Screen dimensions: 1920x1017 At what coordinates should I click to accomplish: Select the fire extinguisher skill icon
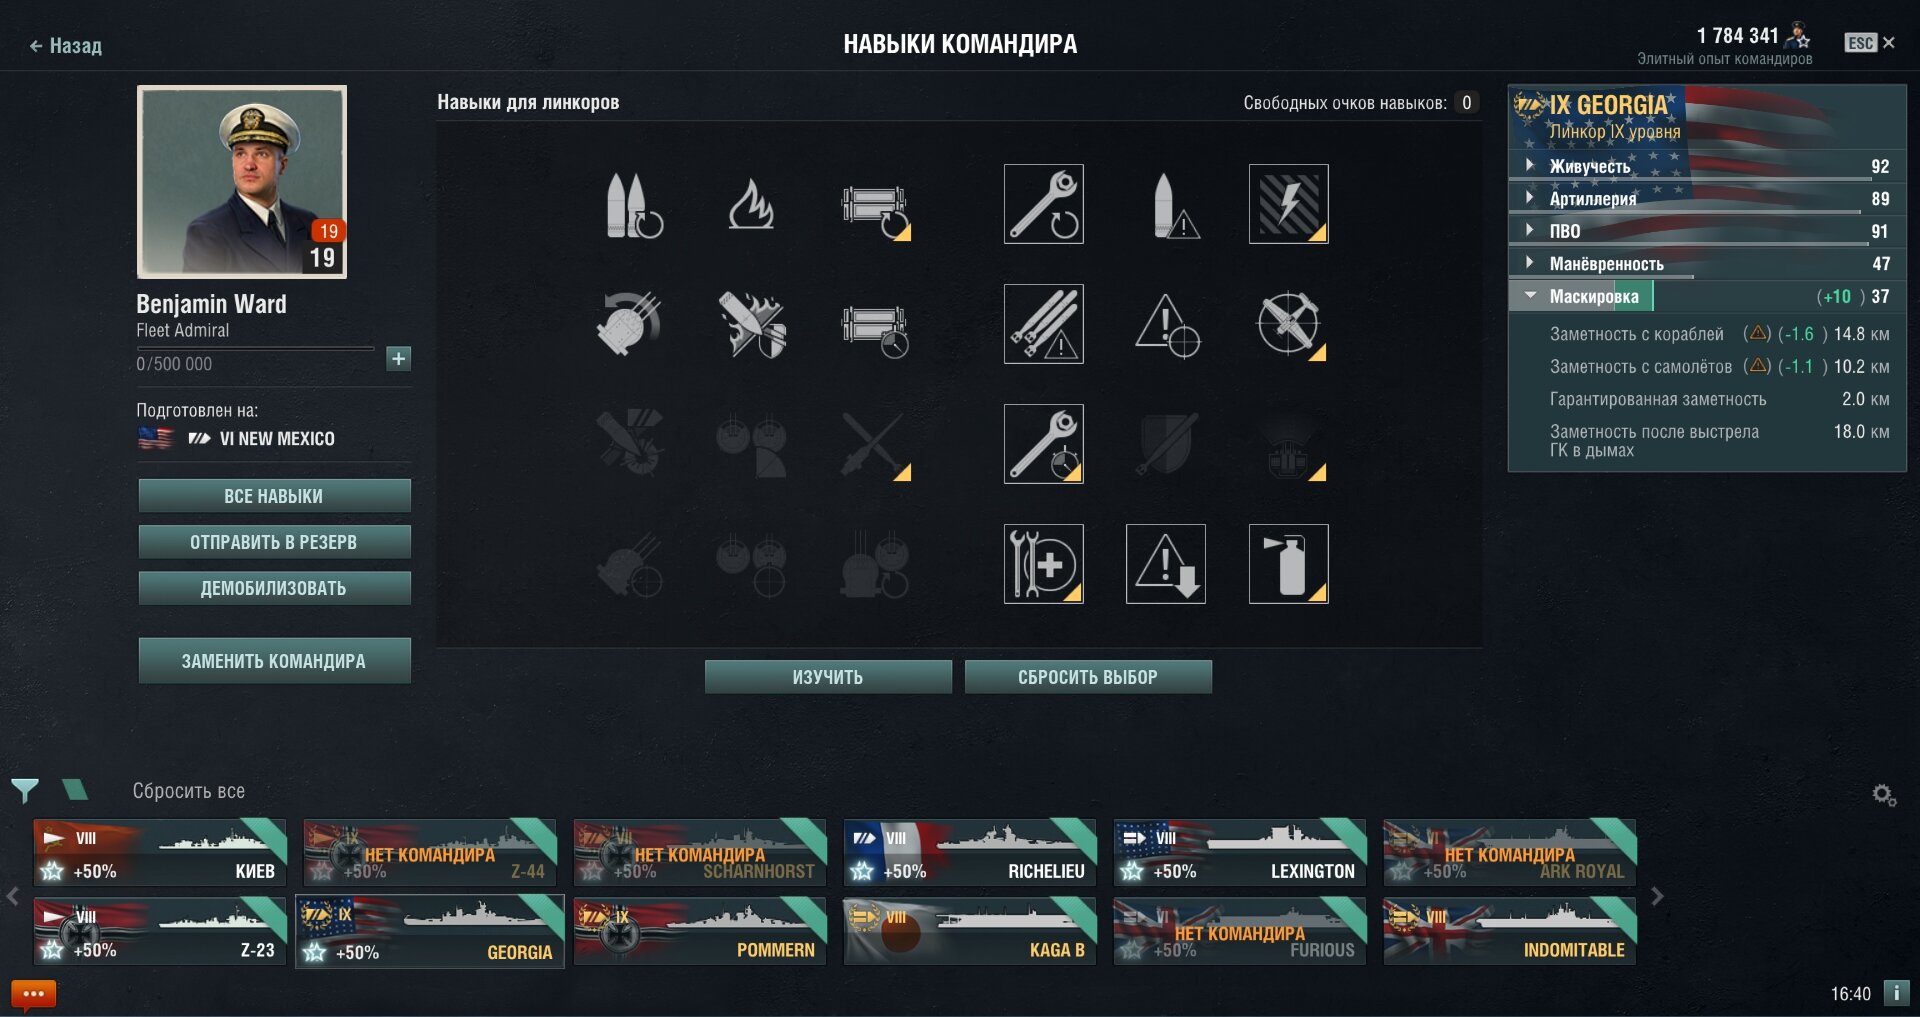coord(1288,564)
